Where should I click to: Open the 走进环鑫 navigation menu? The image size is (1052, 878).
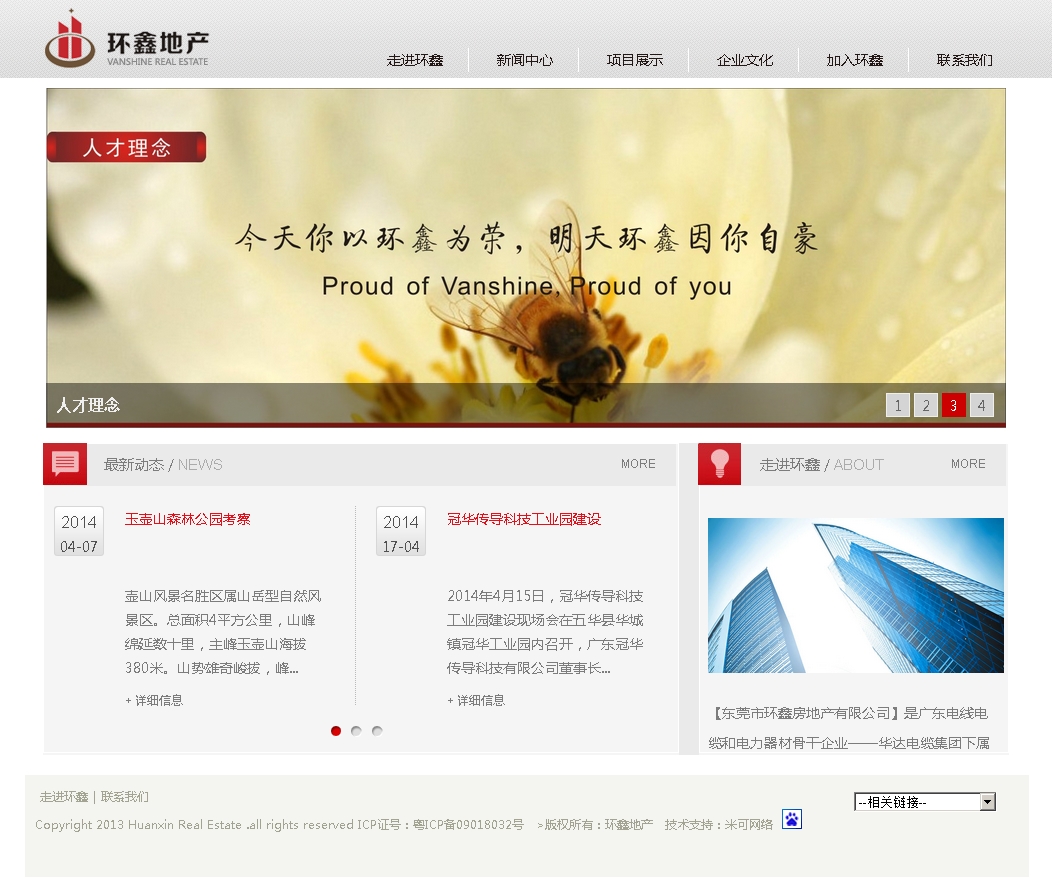point(415,60)
